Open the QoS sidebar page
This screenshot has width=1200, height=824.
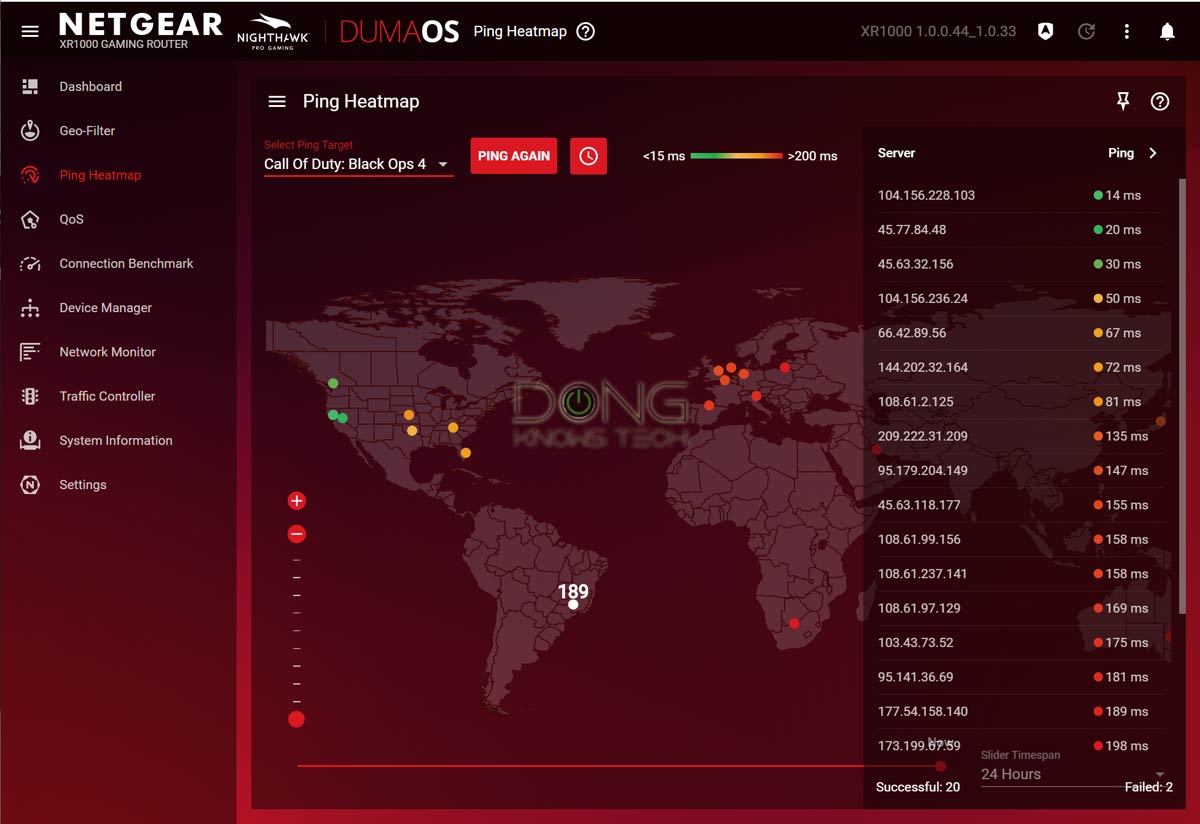tap(71, 219)
